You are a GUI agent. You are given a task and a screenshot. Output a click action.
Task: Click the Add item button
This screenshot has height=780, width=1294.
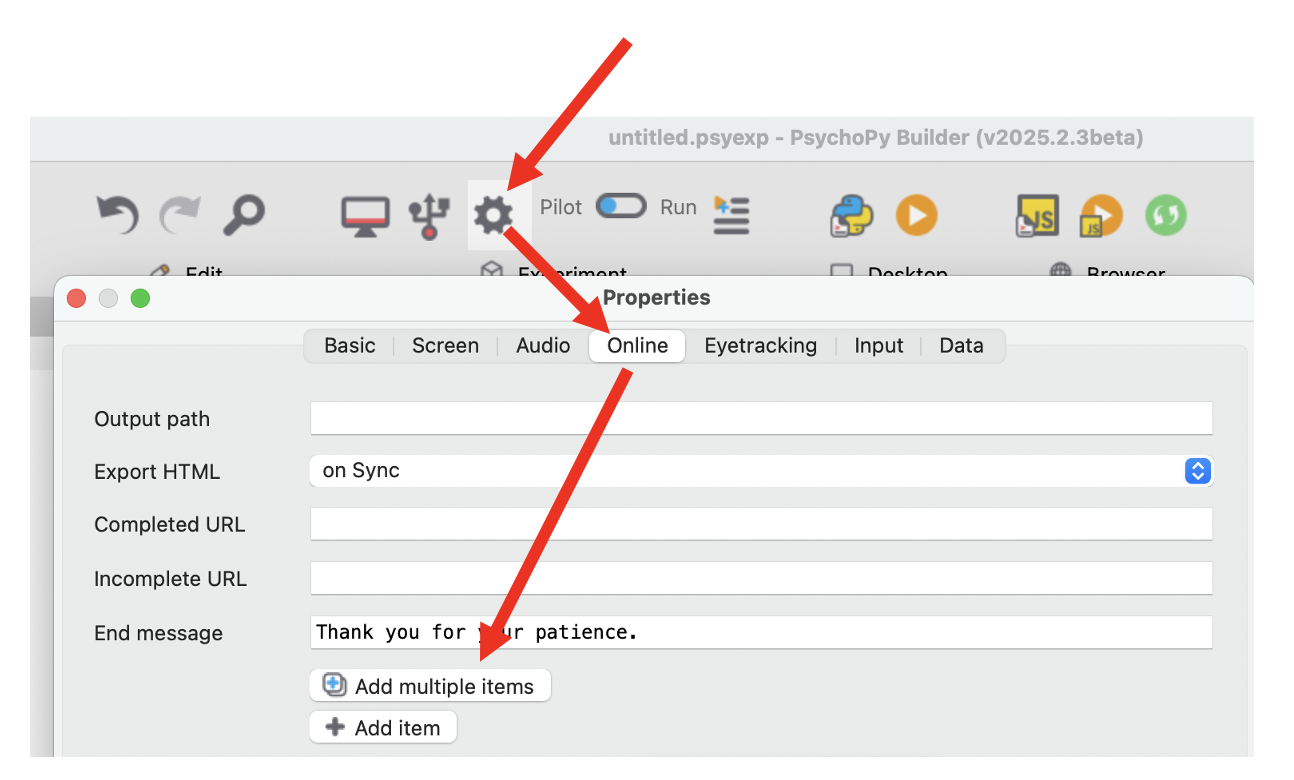(383, 728)
